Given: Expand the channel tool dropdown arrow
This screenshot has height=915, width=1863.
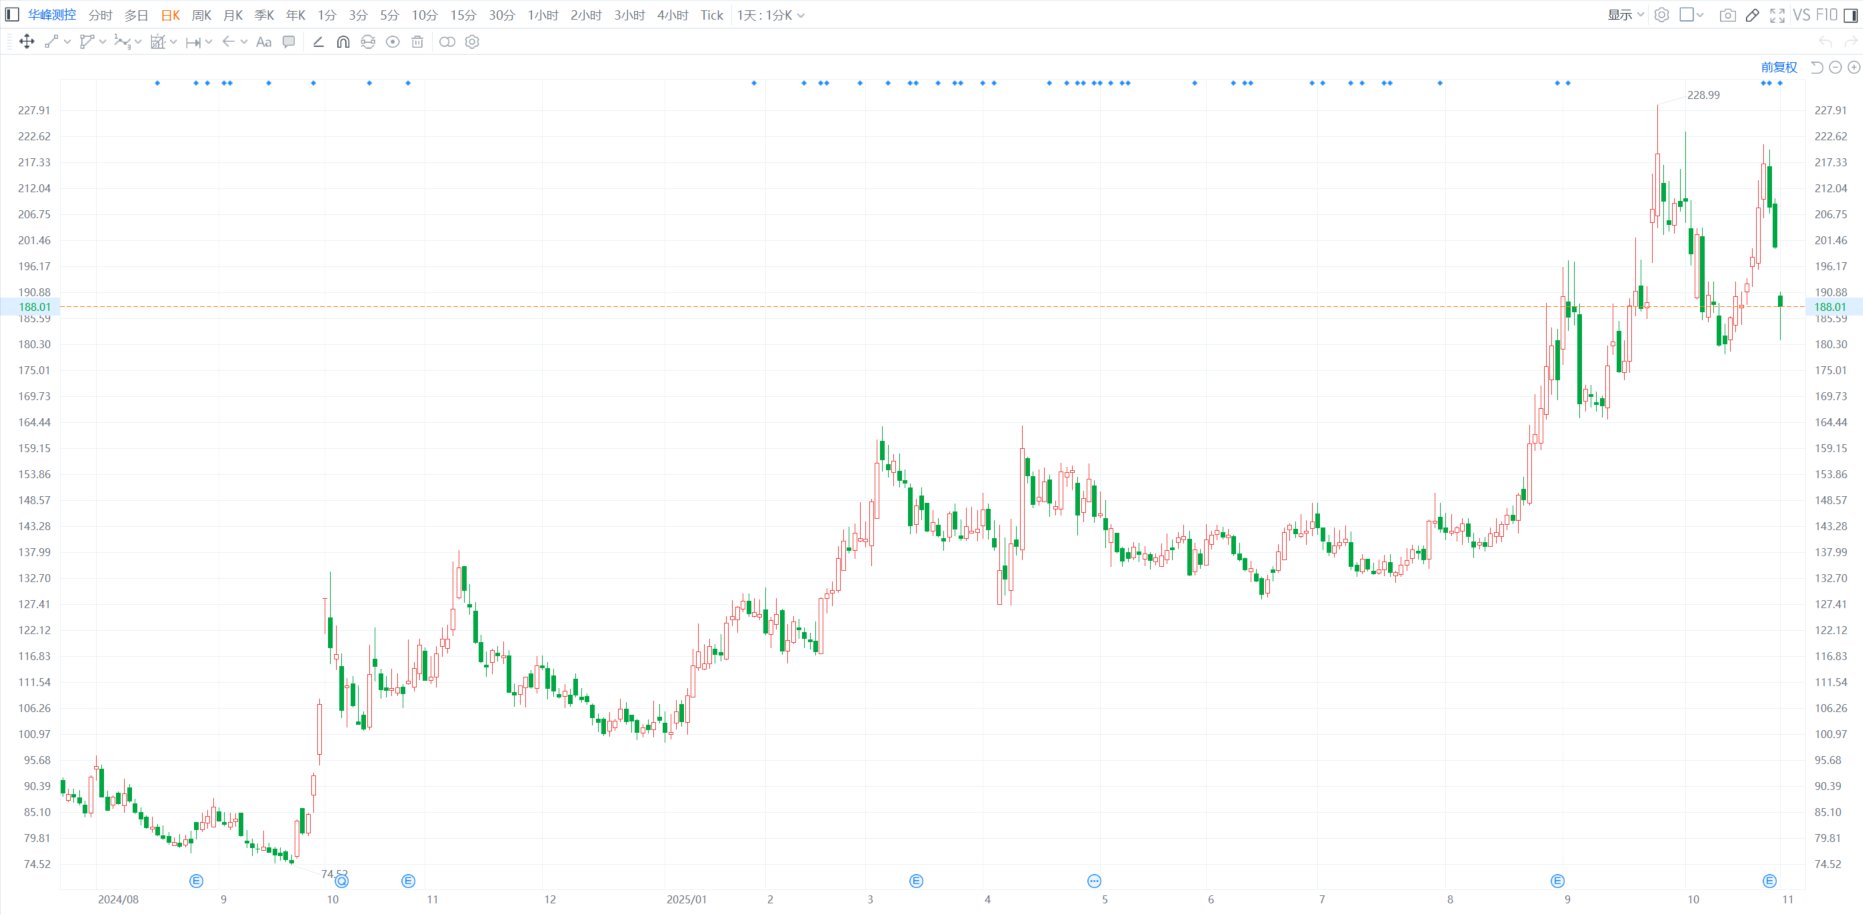Looking at the screenshot, I should tap(103, 42).
